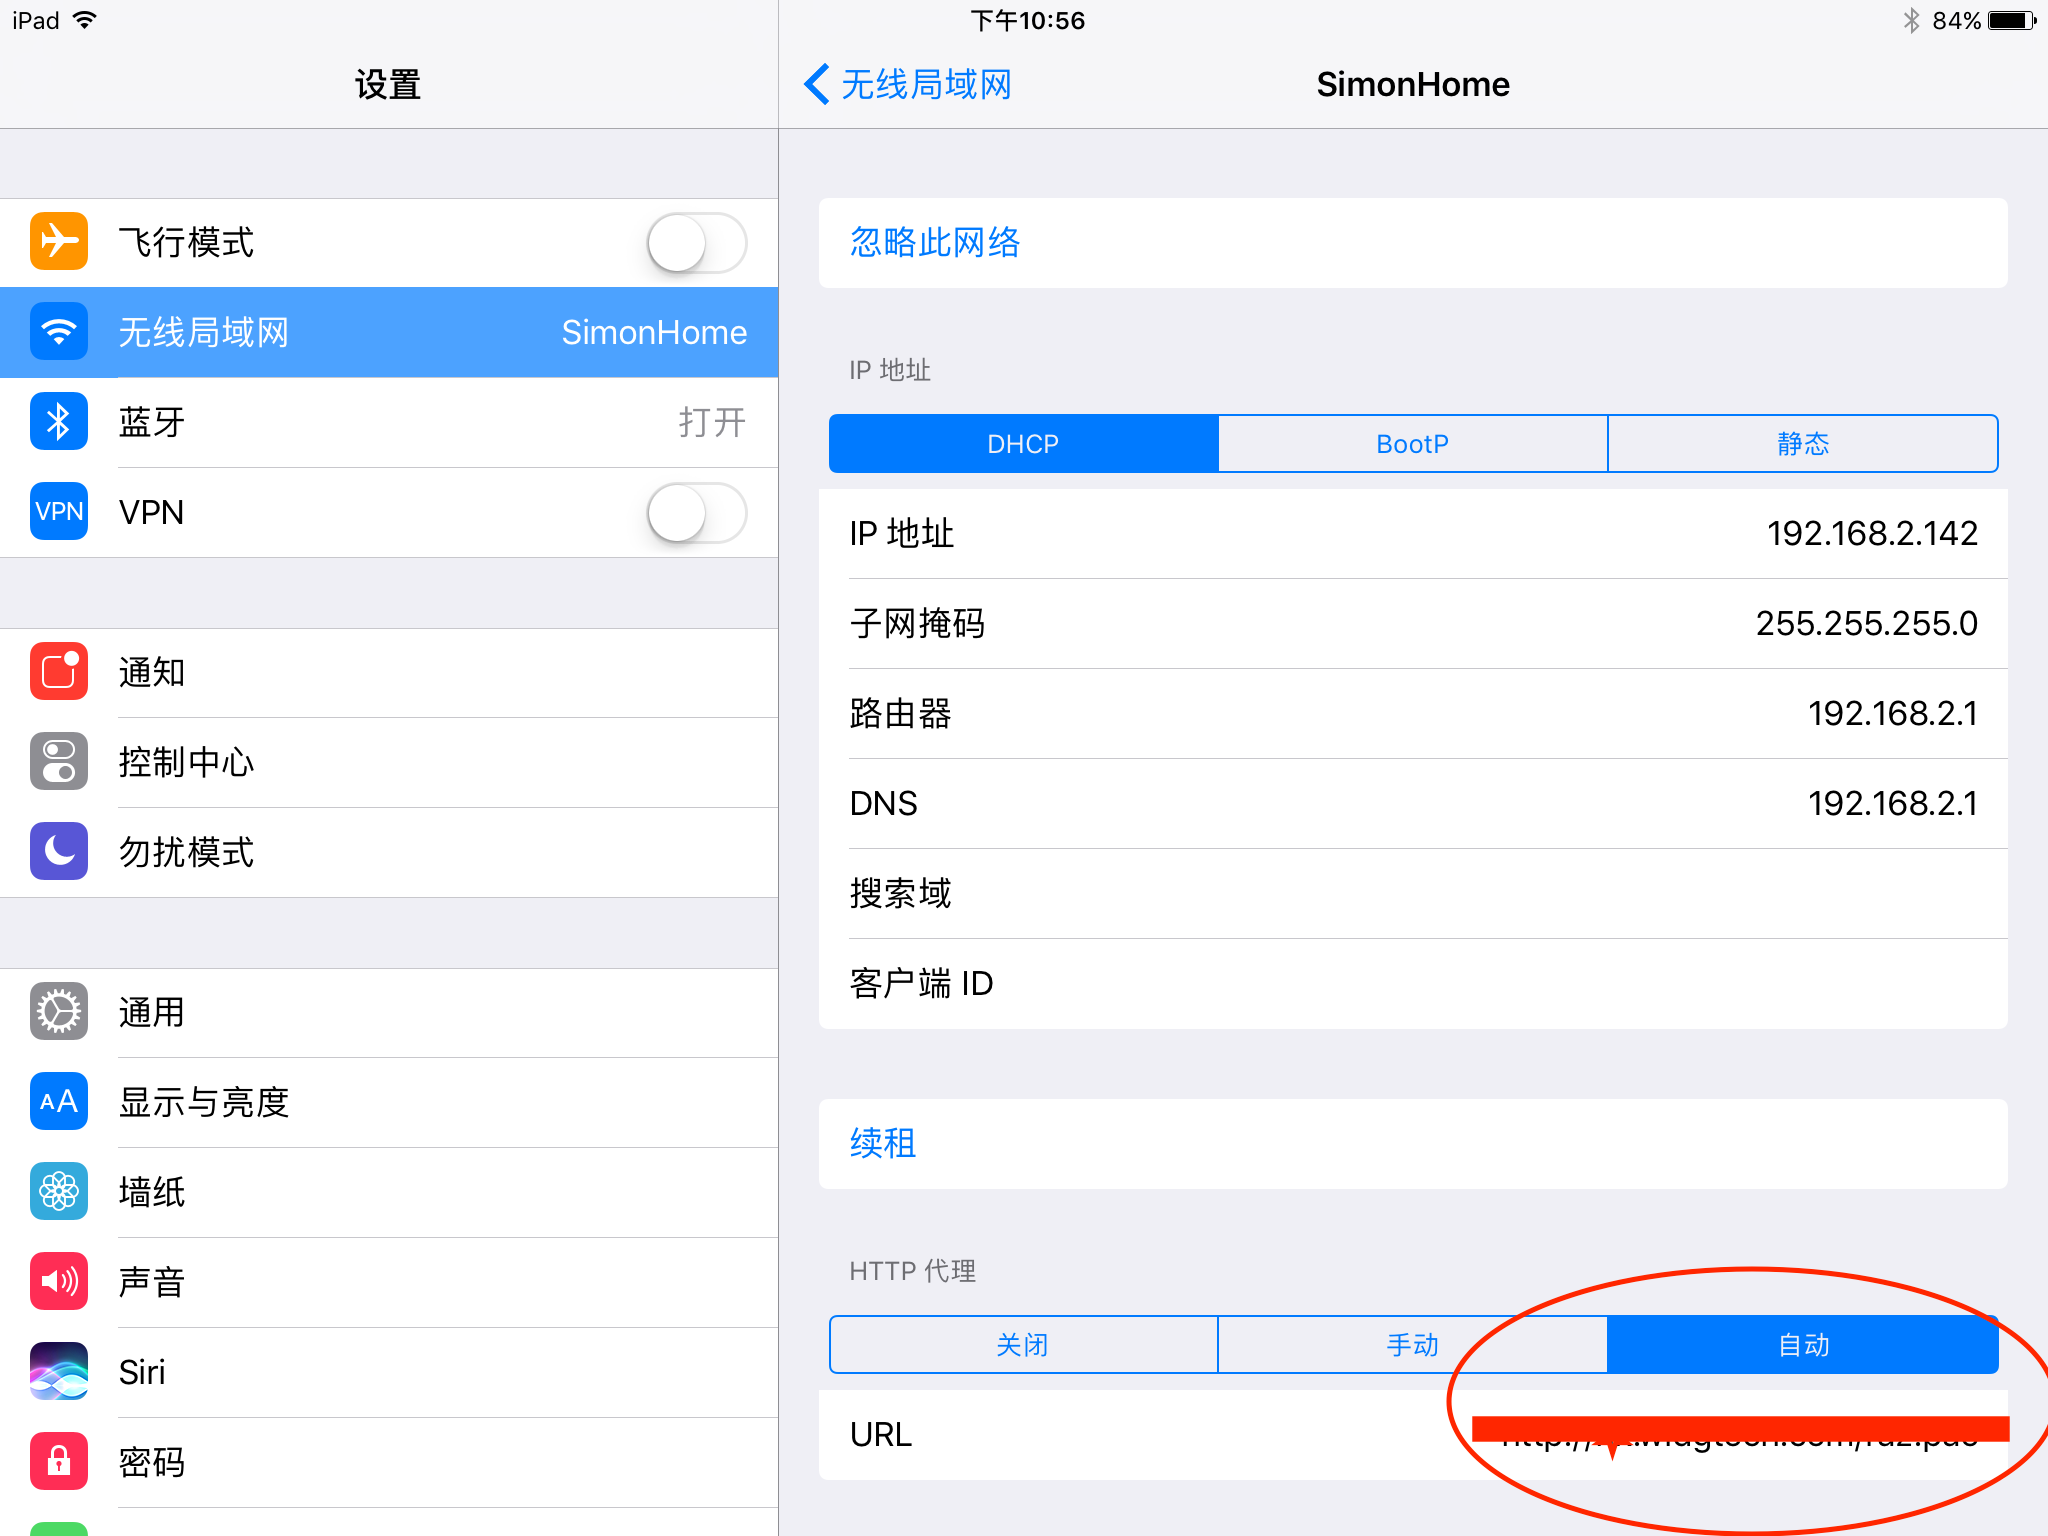Screen dimensions: 2048x1536
Task: Set HTTP proxy to 自动
Action: tap(1803, 1345)
